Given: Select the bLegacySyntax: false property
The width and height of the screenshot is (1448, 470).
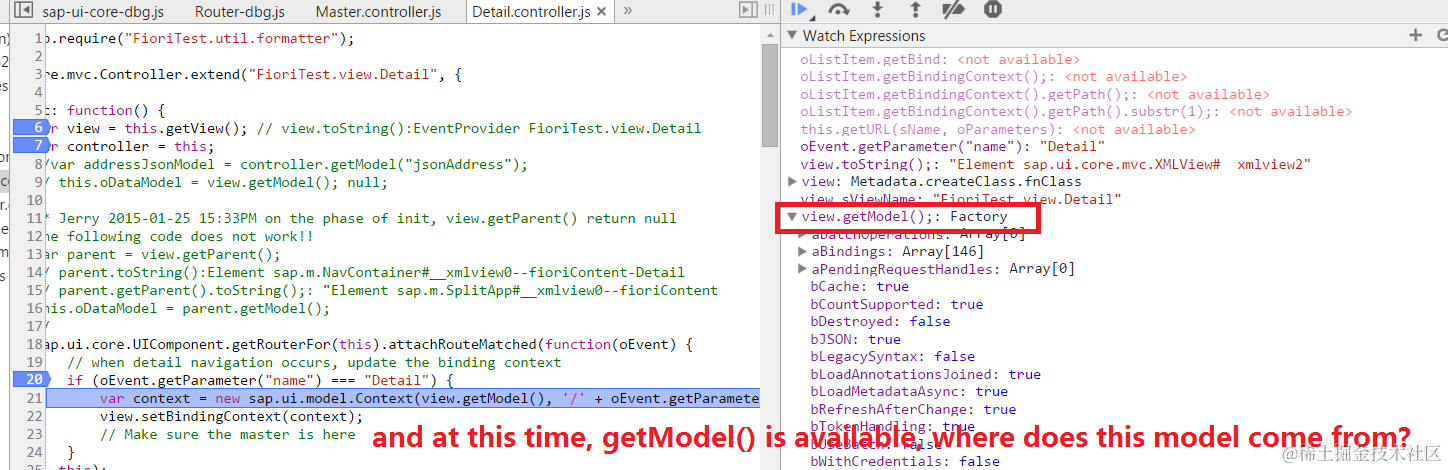Looking at the screenshot, I should [x=893, y=356].
